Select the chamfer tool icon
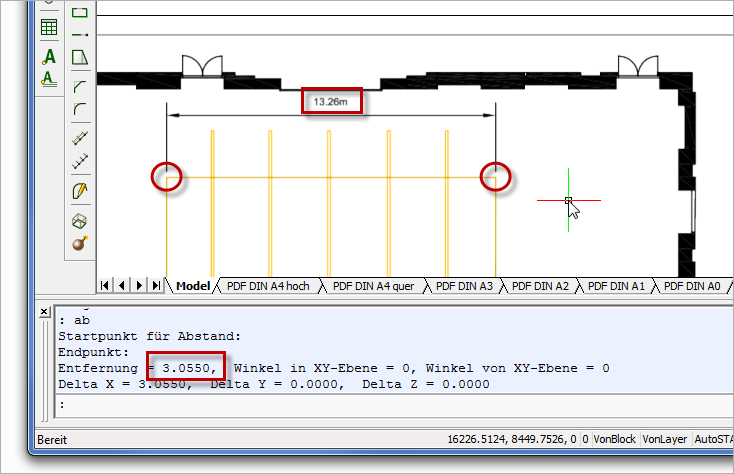 (x=80, y=84)
